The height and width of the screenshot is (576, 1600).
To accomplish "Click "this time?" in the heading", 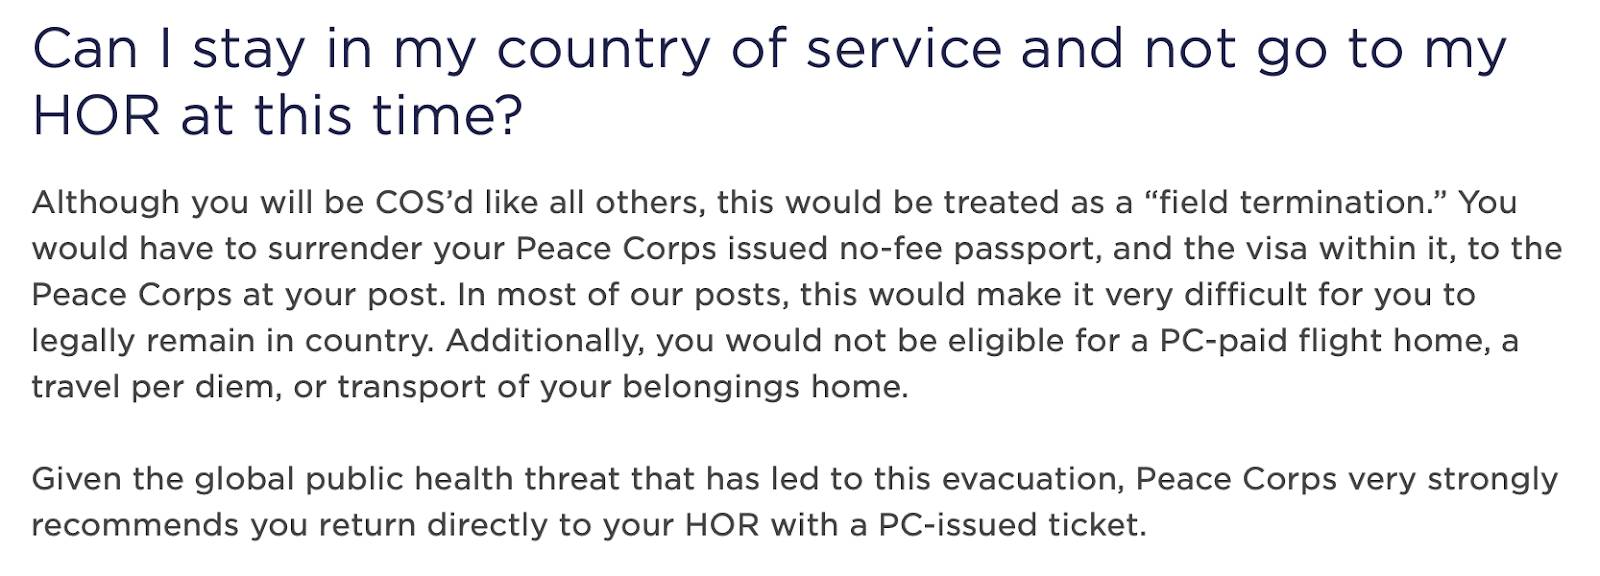I will [388, 115].
